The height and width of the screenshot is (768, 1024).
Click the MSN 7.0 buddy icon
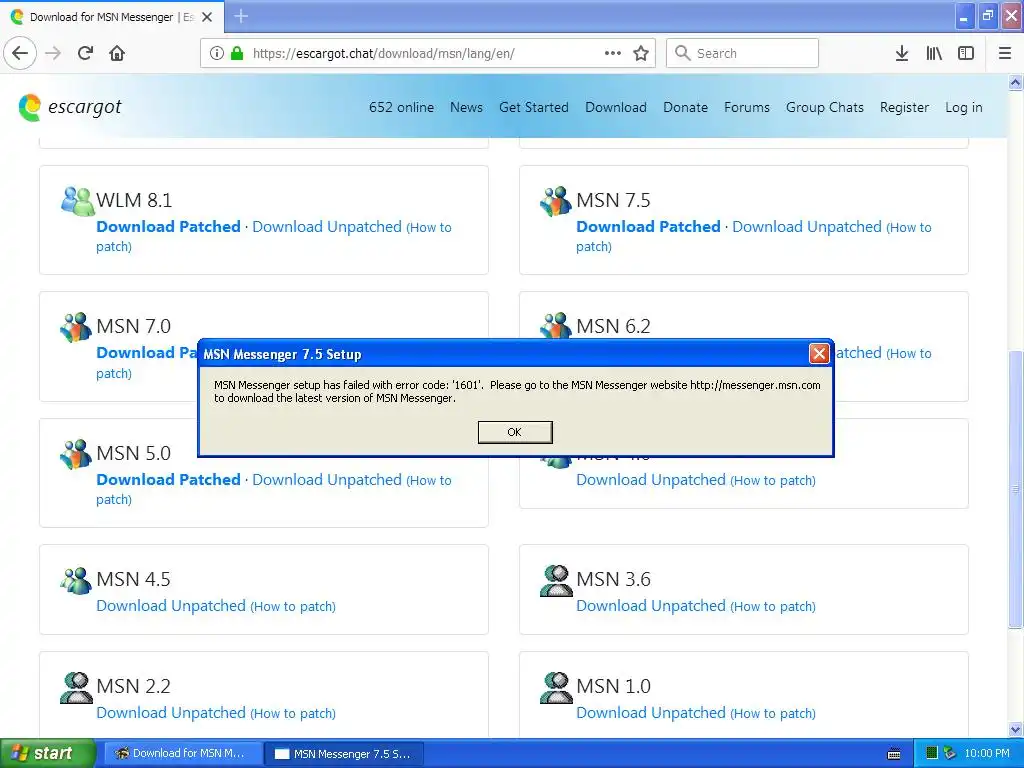pyautogui.click(x=76, y=327)
